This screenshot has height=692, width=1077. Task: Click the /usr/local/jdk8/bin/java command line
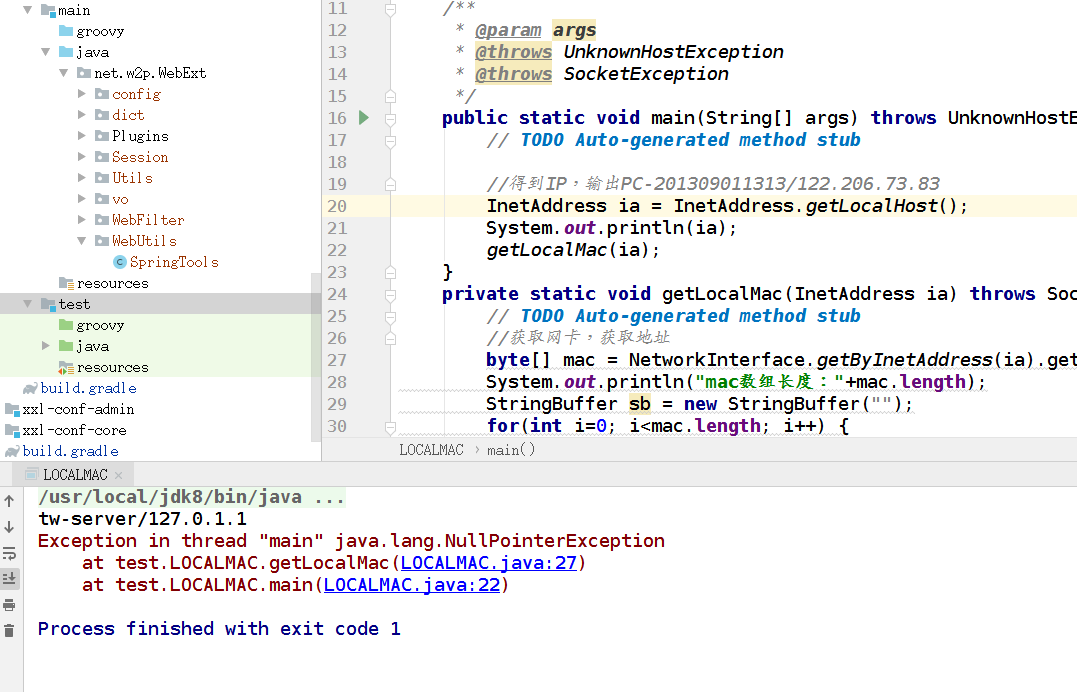pos(192,497)
